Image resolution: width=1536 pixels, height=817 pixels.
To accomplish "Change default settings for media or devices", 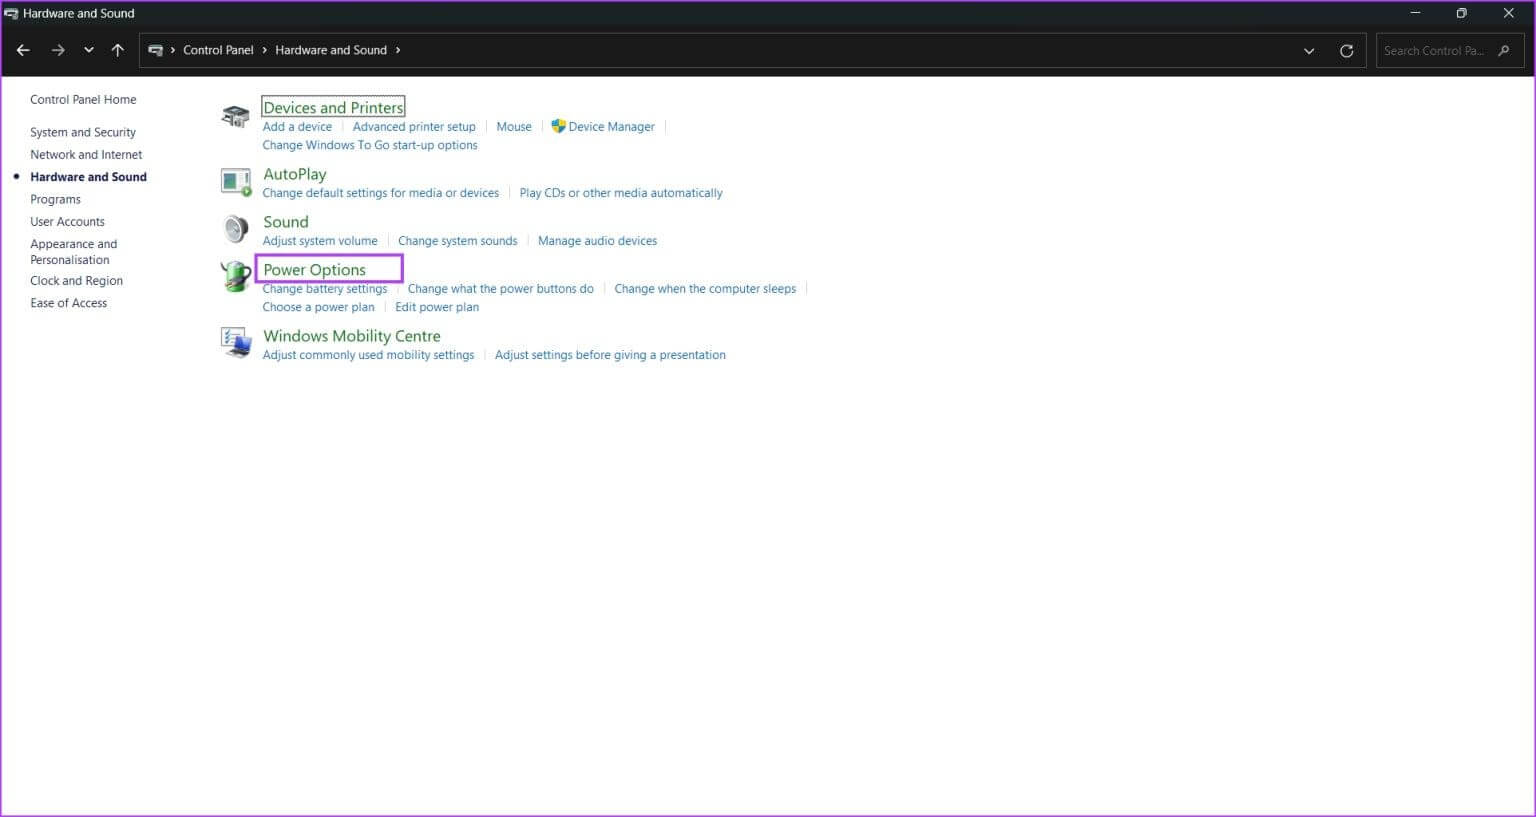I will click(x=380, y=193).
